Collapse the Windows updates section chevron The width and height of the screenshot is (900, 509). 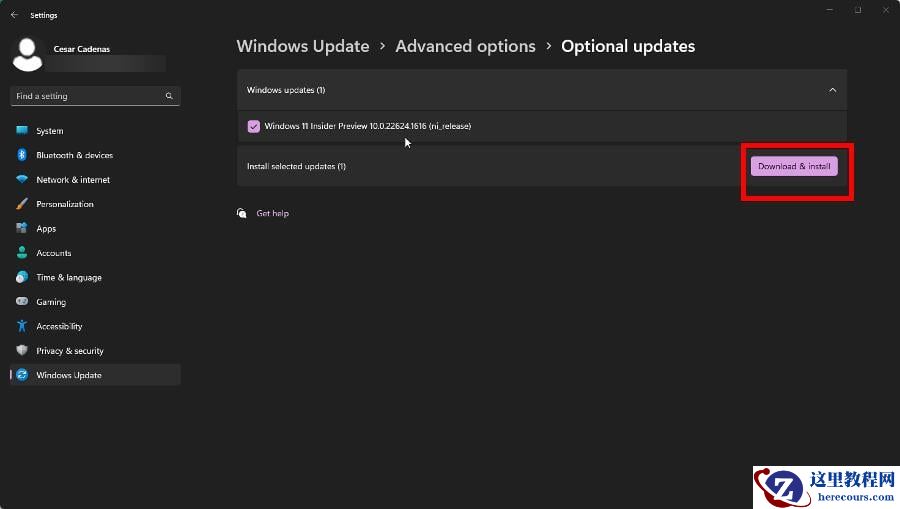(x=832, y=90)
